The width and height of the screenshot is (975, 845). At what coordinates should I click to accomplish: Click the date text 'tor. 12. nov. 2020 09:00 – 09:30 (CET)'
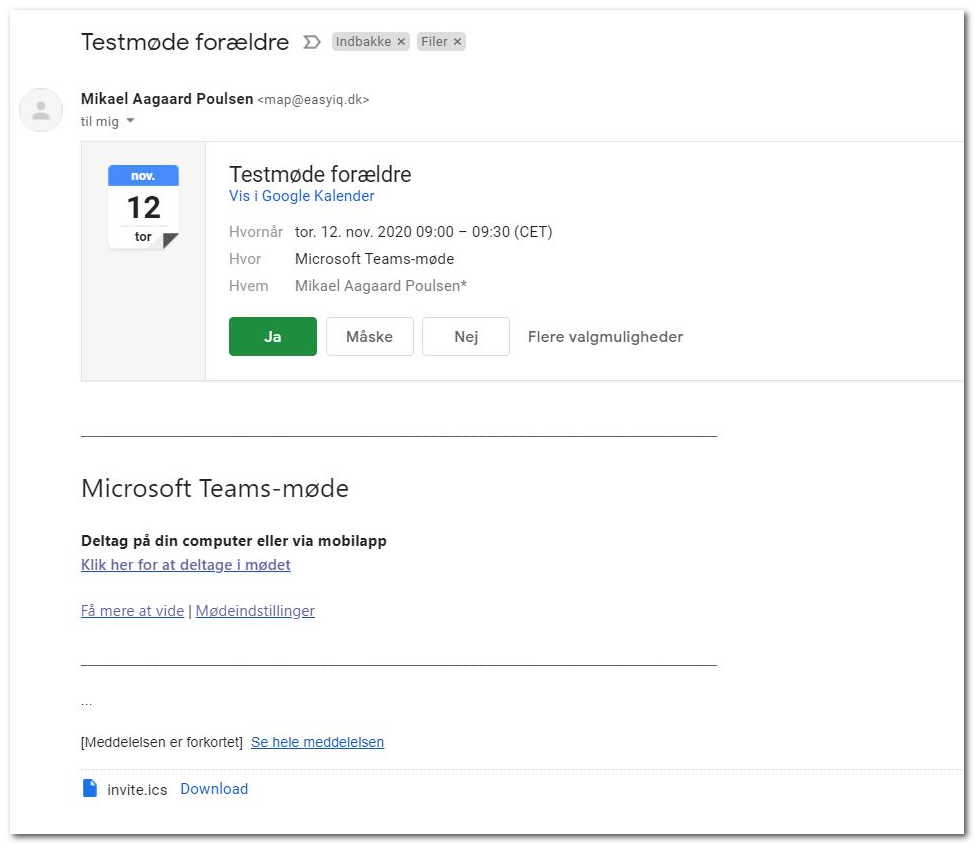click(423, 232)
